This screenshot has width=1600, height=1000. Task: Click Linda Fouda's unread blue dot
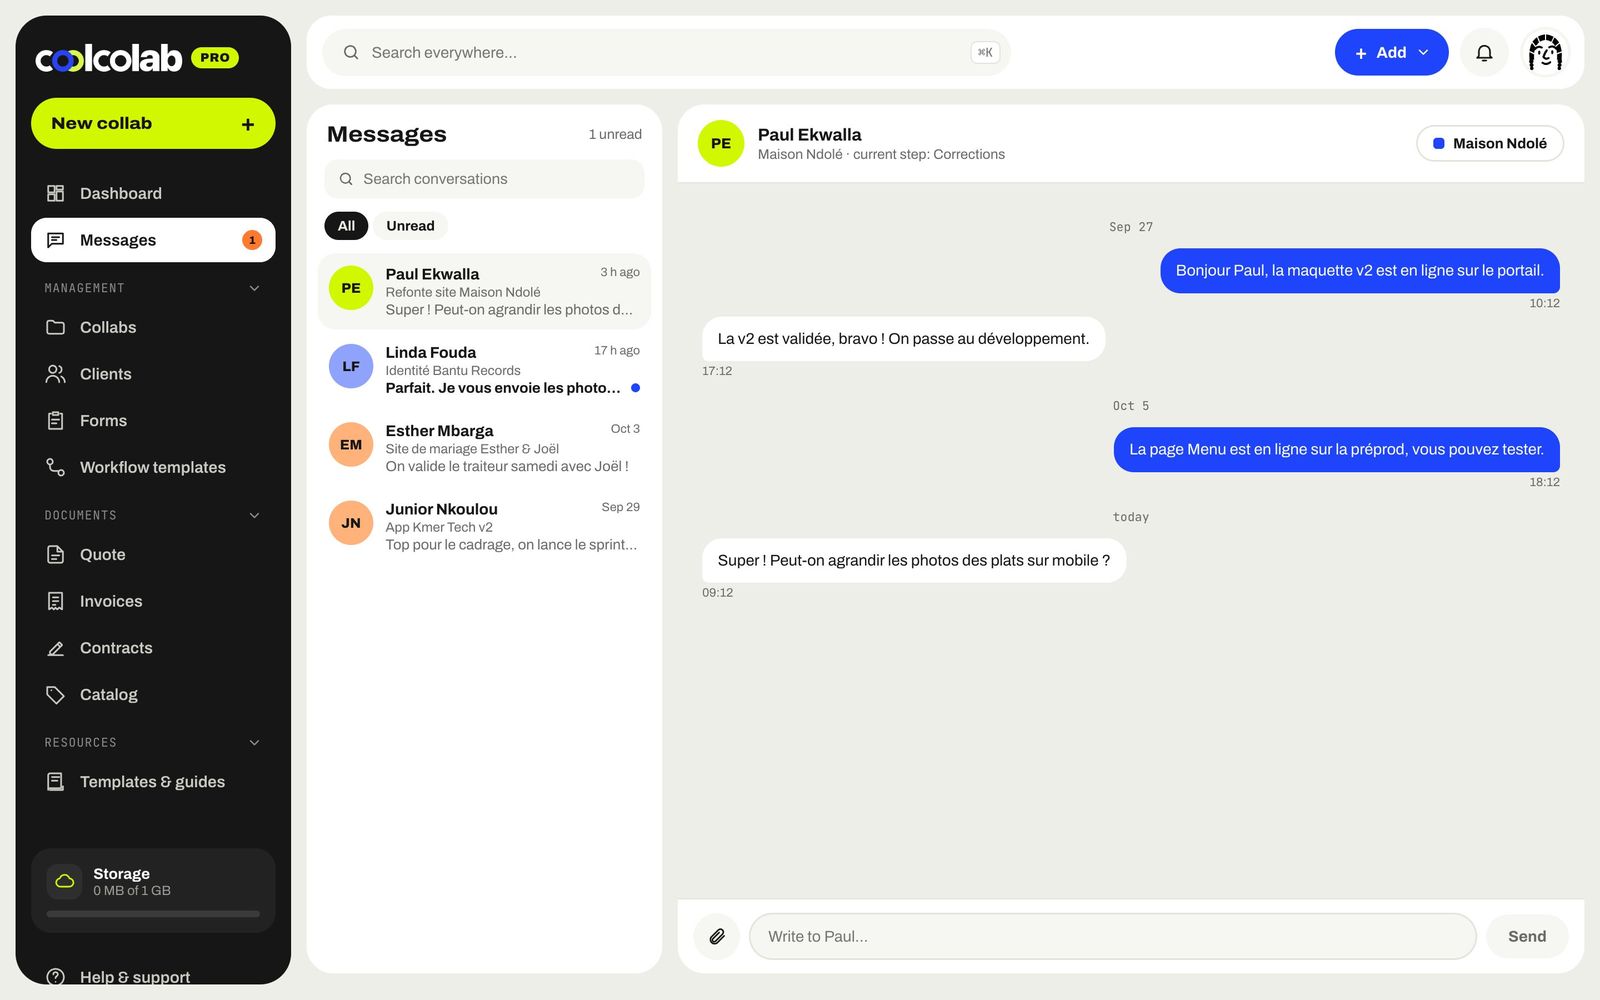click(x=635, y=388)
